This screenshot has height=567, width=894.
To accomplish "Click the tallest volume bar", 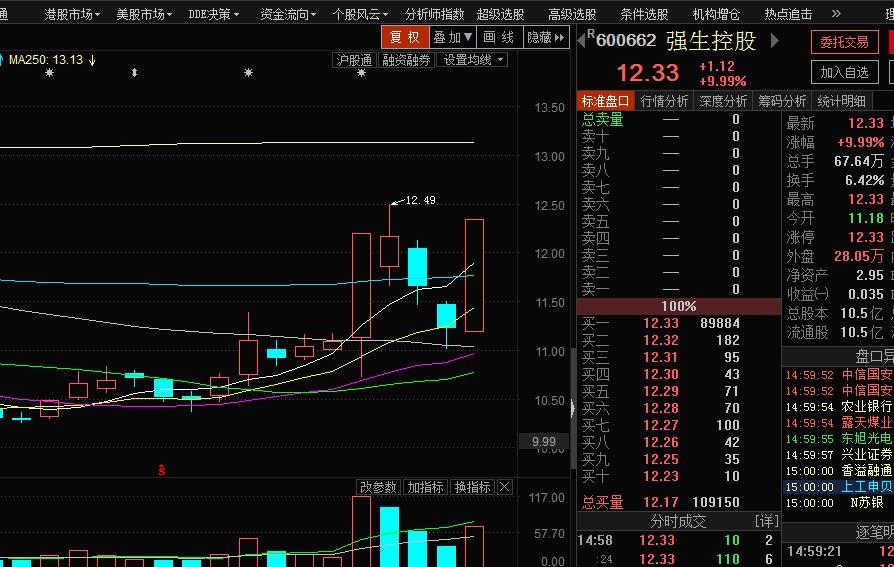I will pos(361,531).
